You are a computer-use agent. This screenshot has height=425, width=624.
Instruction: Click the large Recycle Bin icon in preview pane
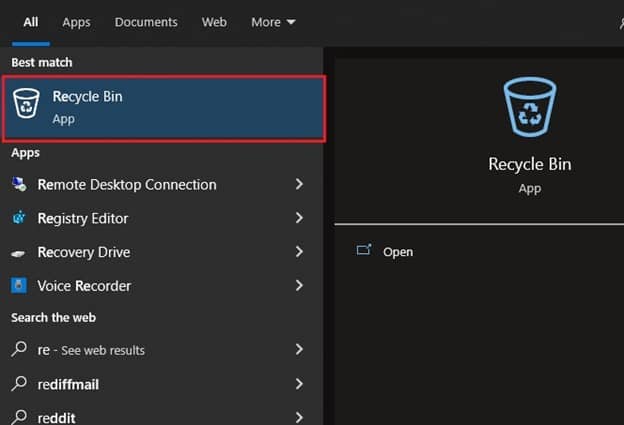tap(530, 107)
